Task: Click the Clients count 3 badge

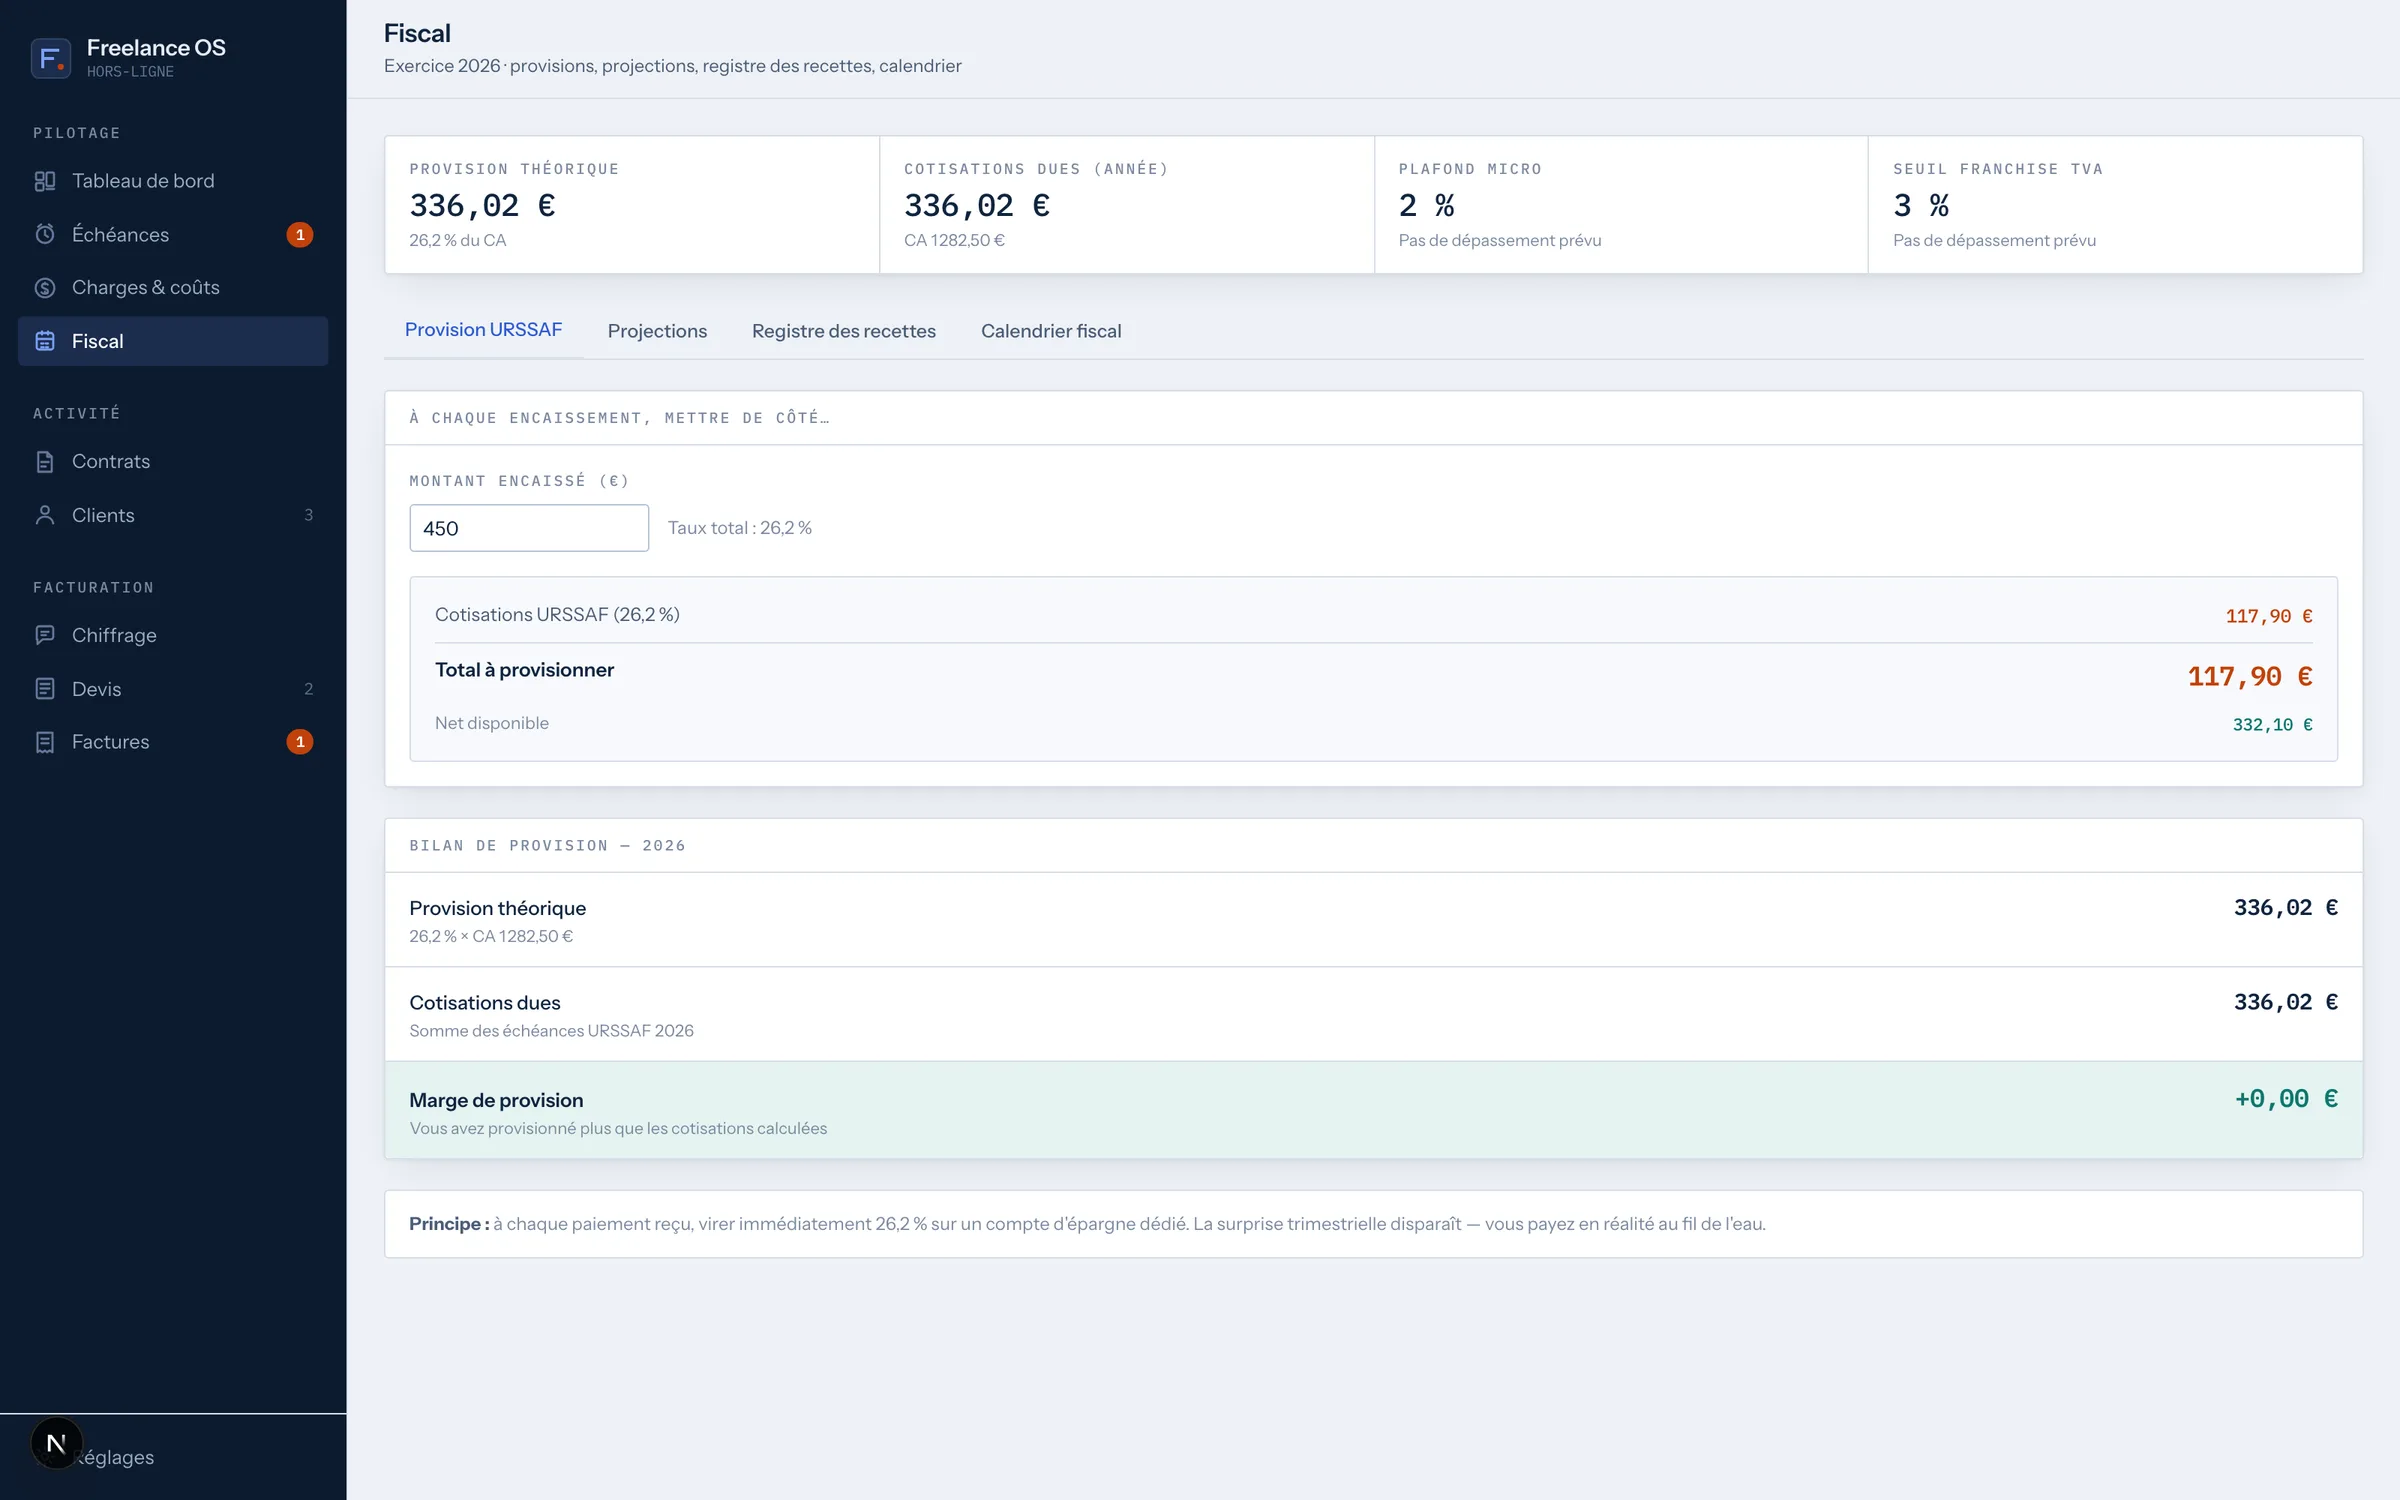Action: point(308,515)
